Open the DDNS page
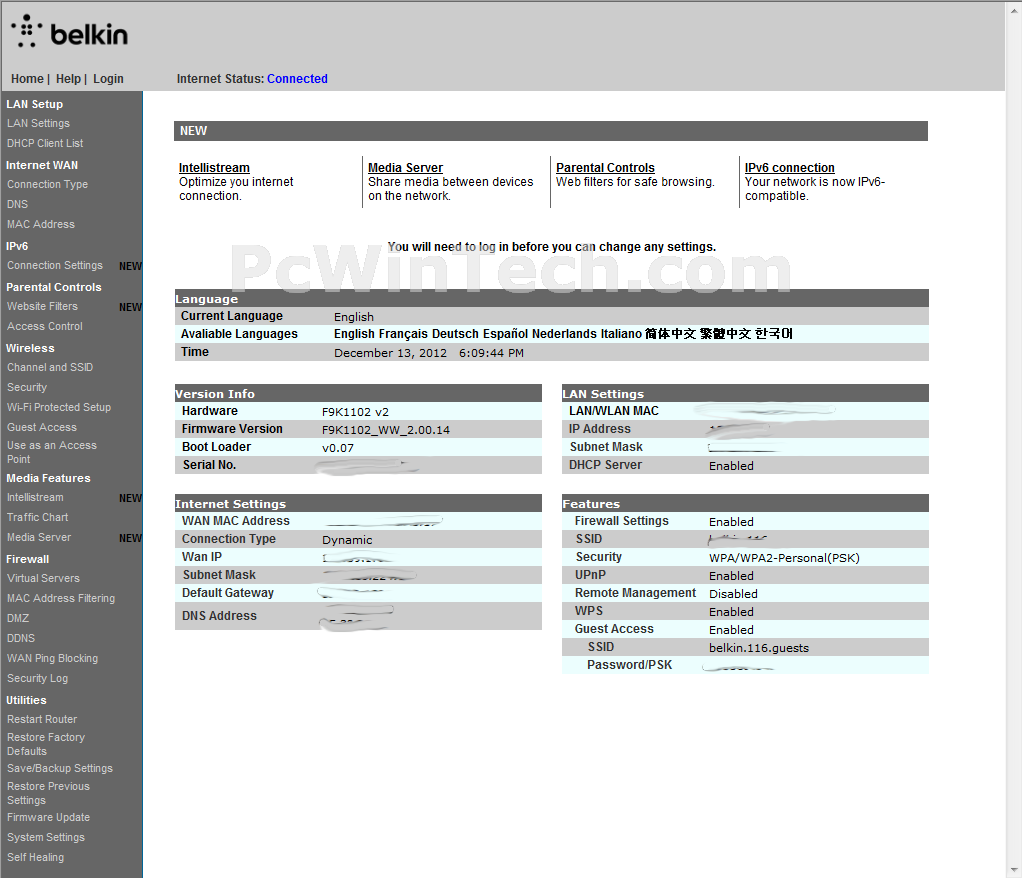Image resolution: width=1022 pixels, height=878 pixels. [21, 639]
